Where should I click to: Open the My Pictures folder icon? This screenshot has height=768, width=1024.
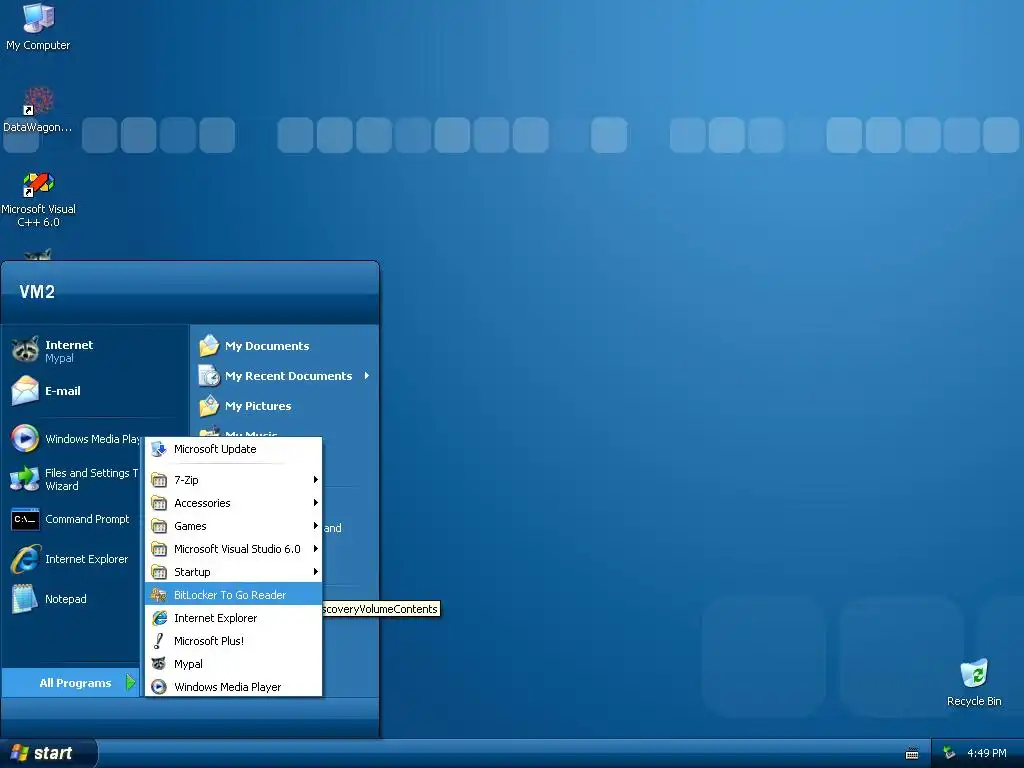209,406
